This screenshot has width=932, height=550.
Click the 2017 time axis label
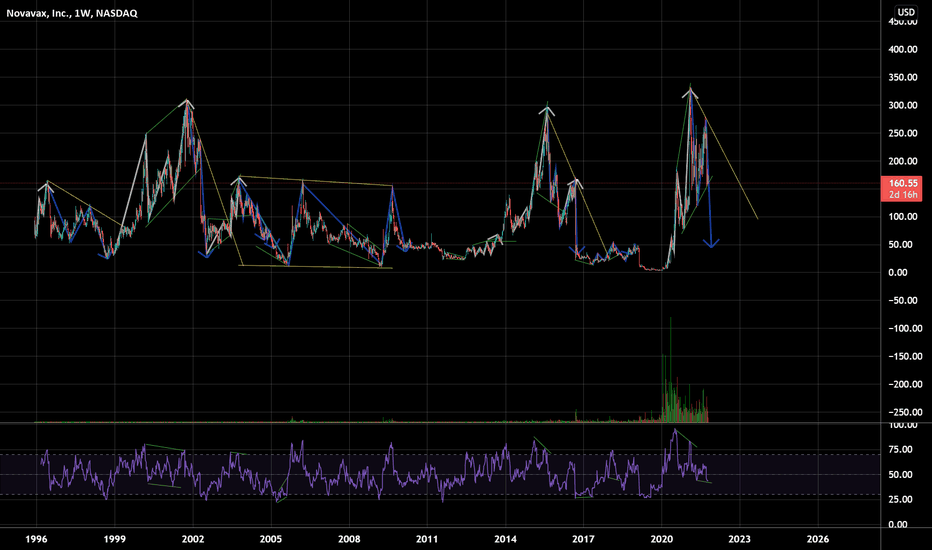coord(583,539)
